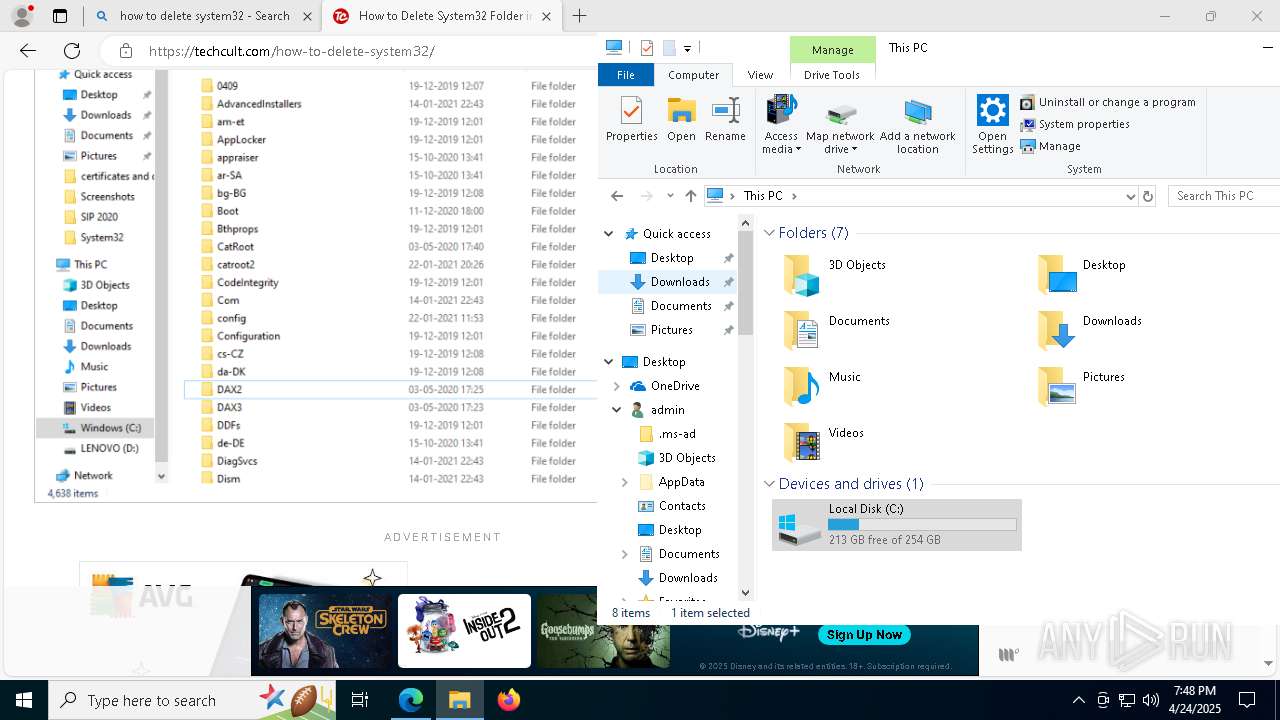Screen dimensions: 1280x720
Task: Open the volume control in tray
Action: tap(1151, 700)
